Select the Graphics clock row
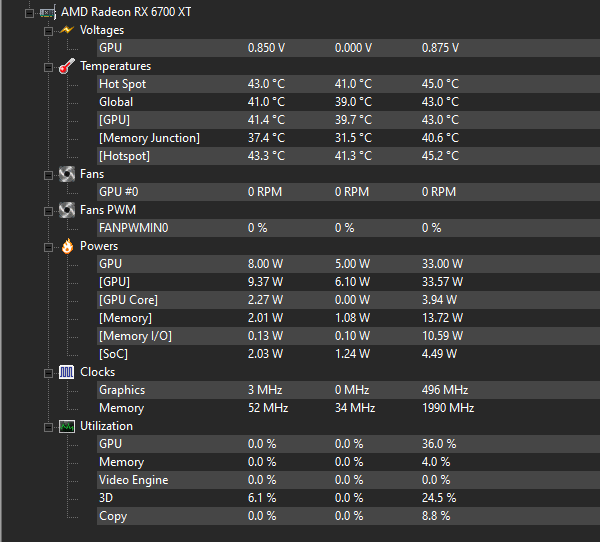Image resolution: width=601 pixels, height=542 pixels. 348,390
